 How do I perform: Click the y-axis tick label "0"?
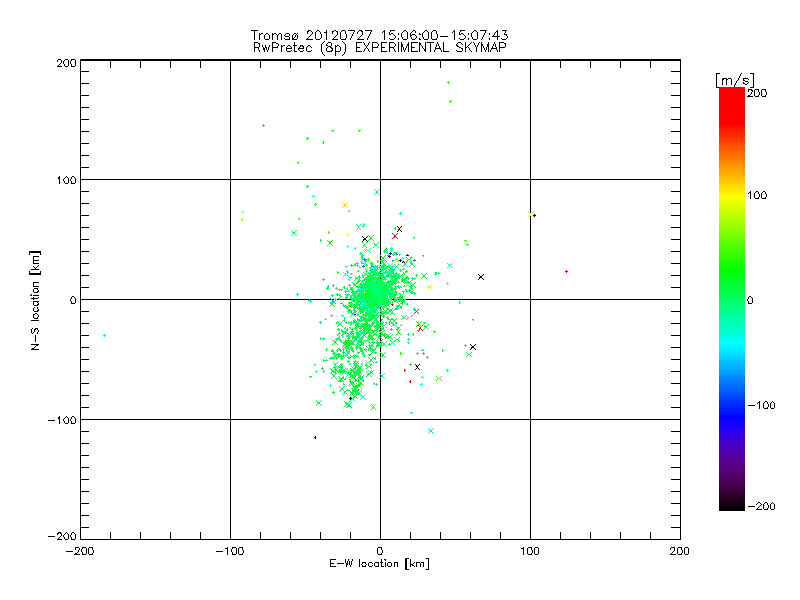coord(73,300)
